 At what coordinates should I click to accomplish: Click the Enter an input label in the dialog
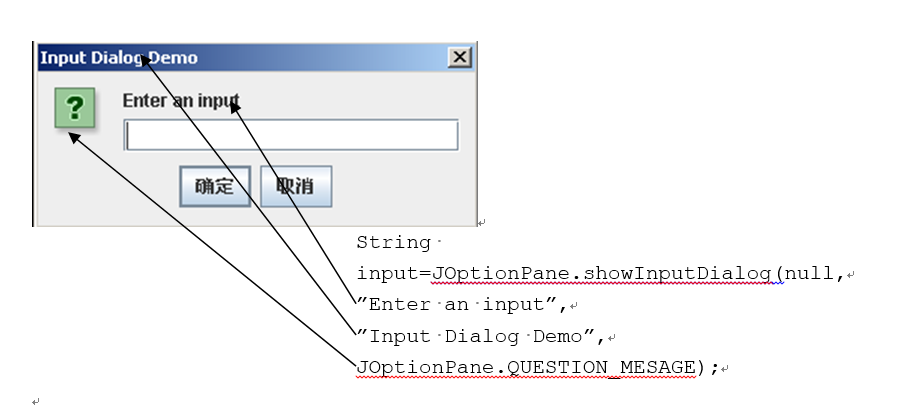pyautogui.click(x=181, y=101)
